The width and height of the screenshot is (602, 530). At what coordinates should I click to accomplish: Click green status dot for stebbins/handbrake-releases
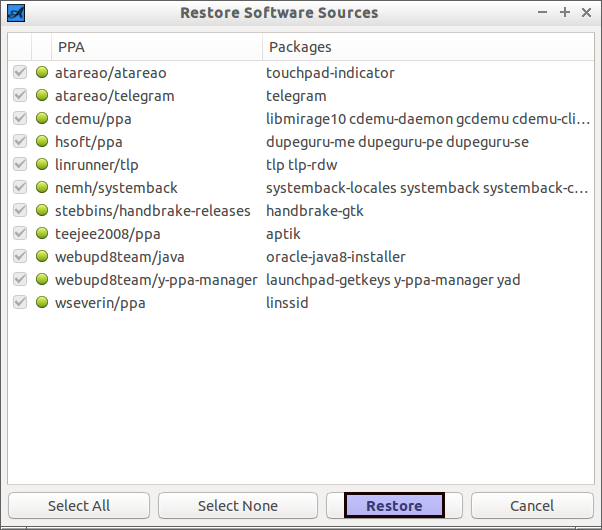point(42,210)
